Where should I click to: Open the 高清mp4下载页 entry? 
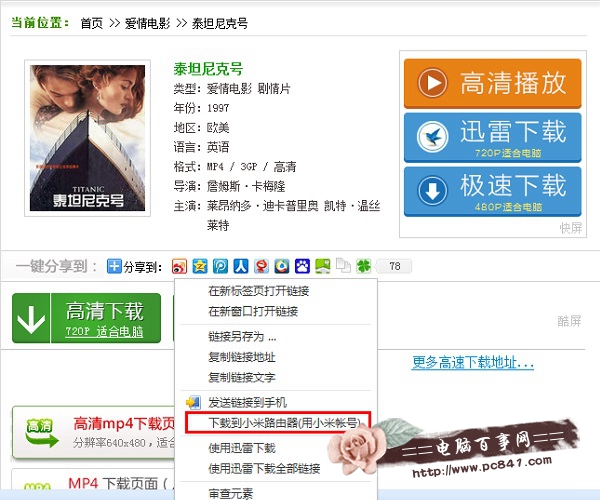[123, 423]
